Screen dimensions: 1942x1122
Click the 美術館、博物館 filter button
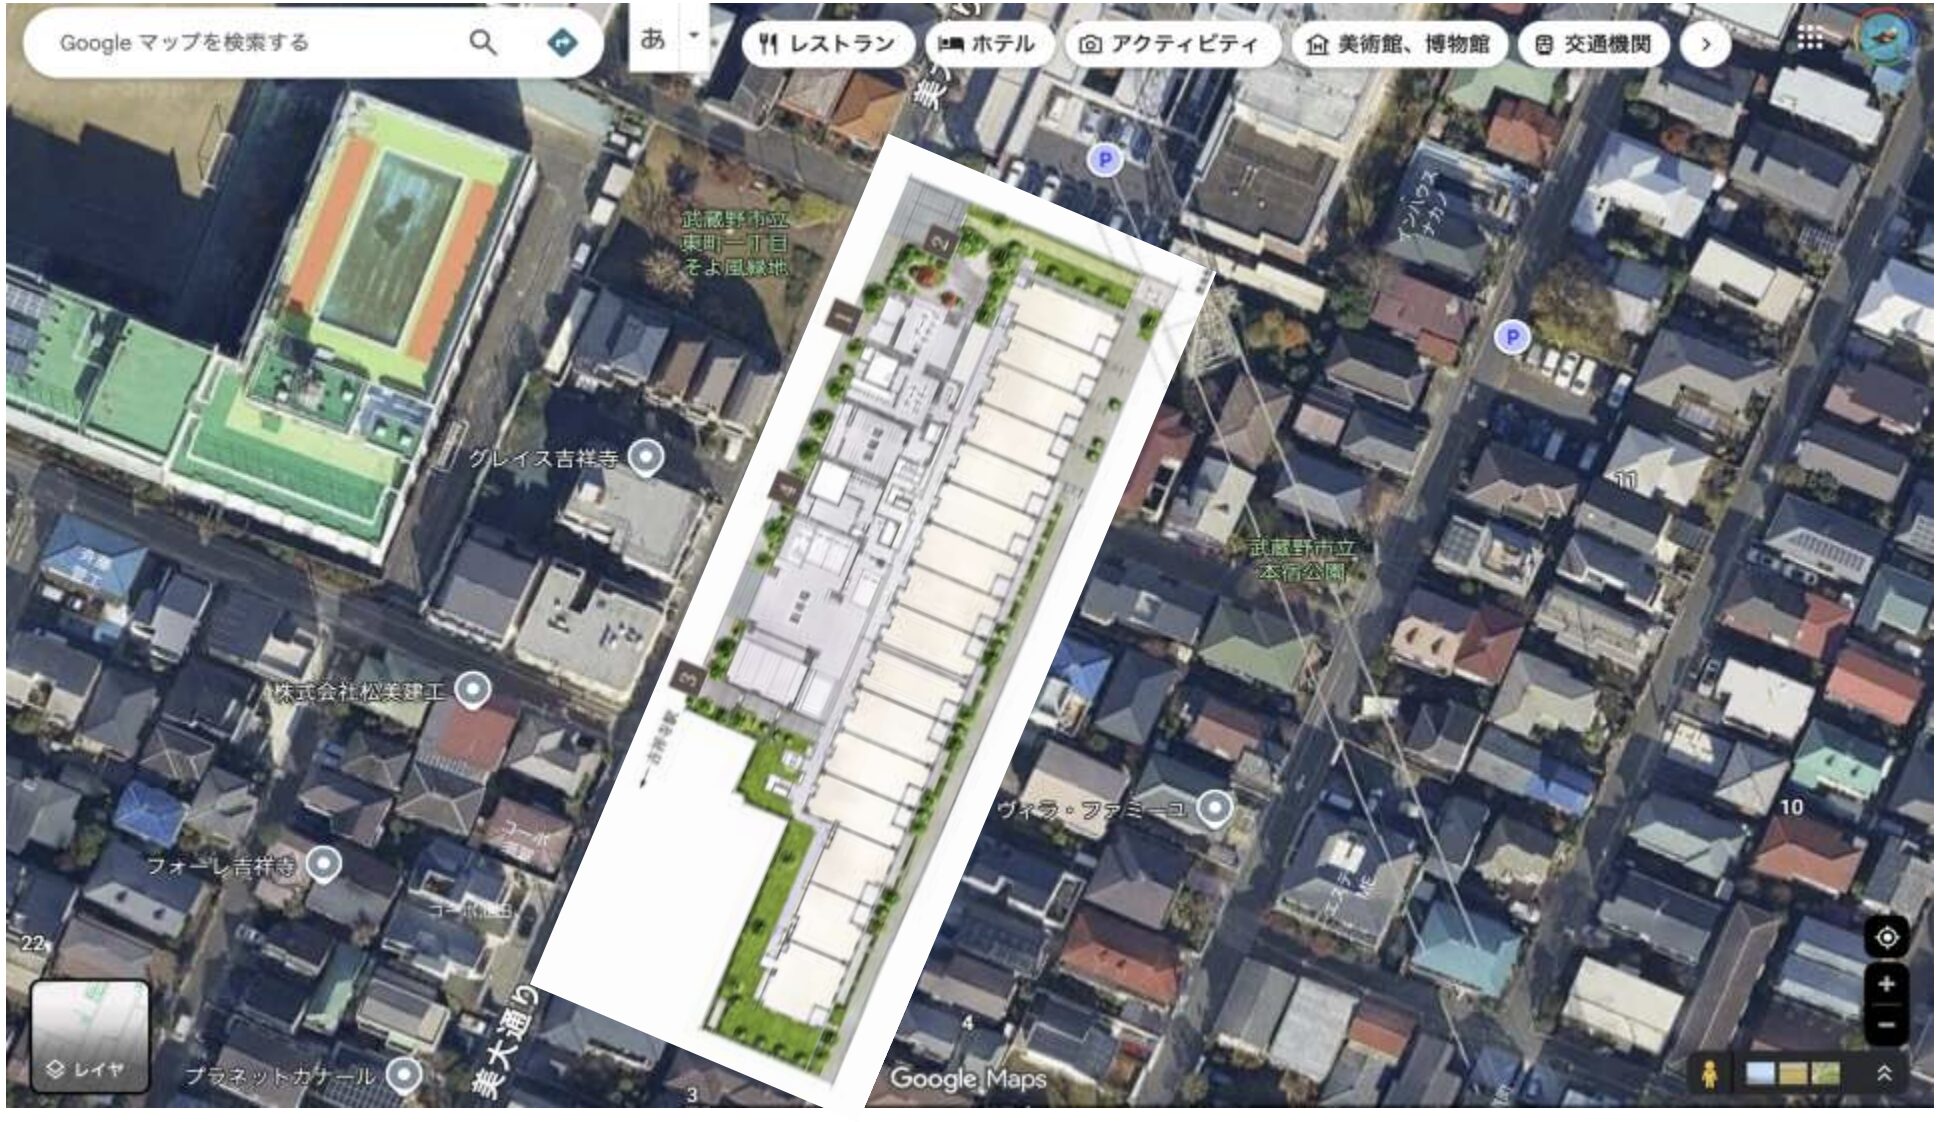click(1398, 44)
